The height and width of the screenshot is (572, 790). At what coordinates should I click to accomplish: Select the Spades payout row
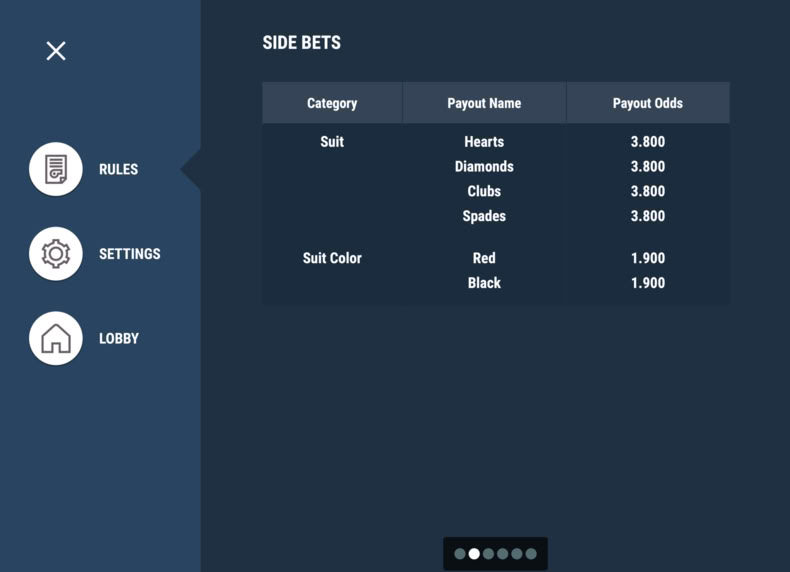point(496,216)
